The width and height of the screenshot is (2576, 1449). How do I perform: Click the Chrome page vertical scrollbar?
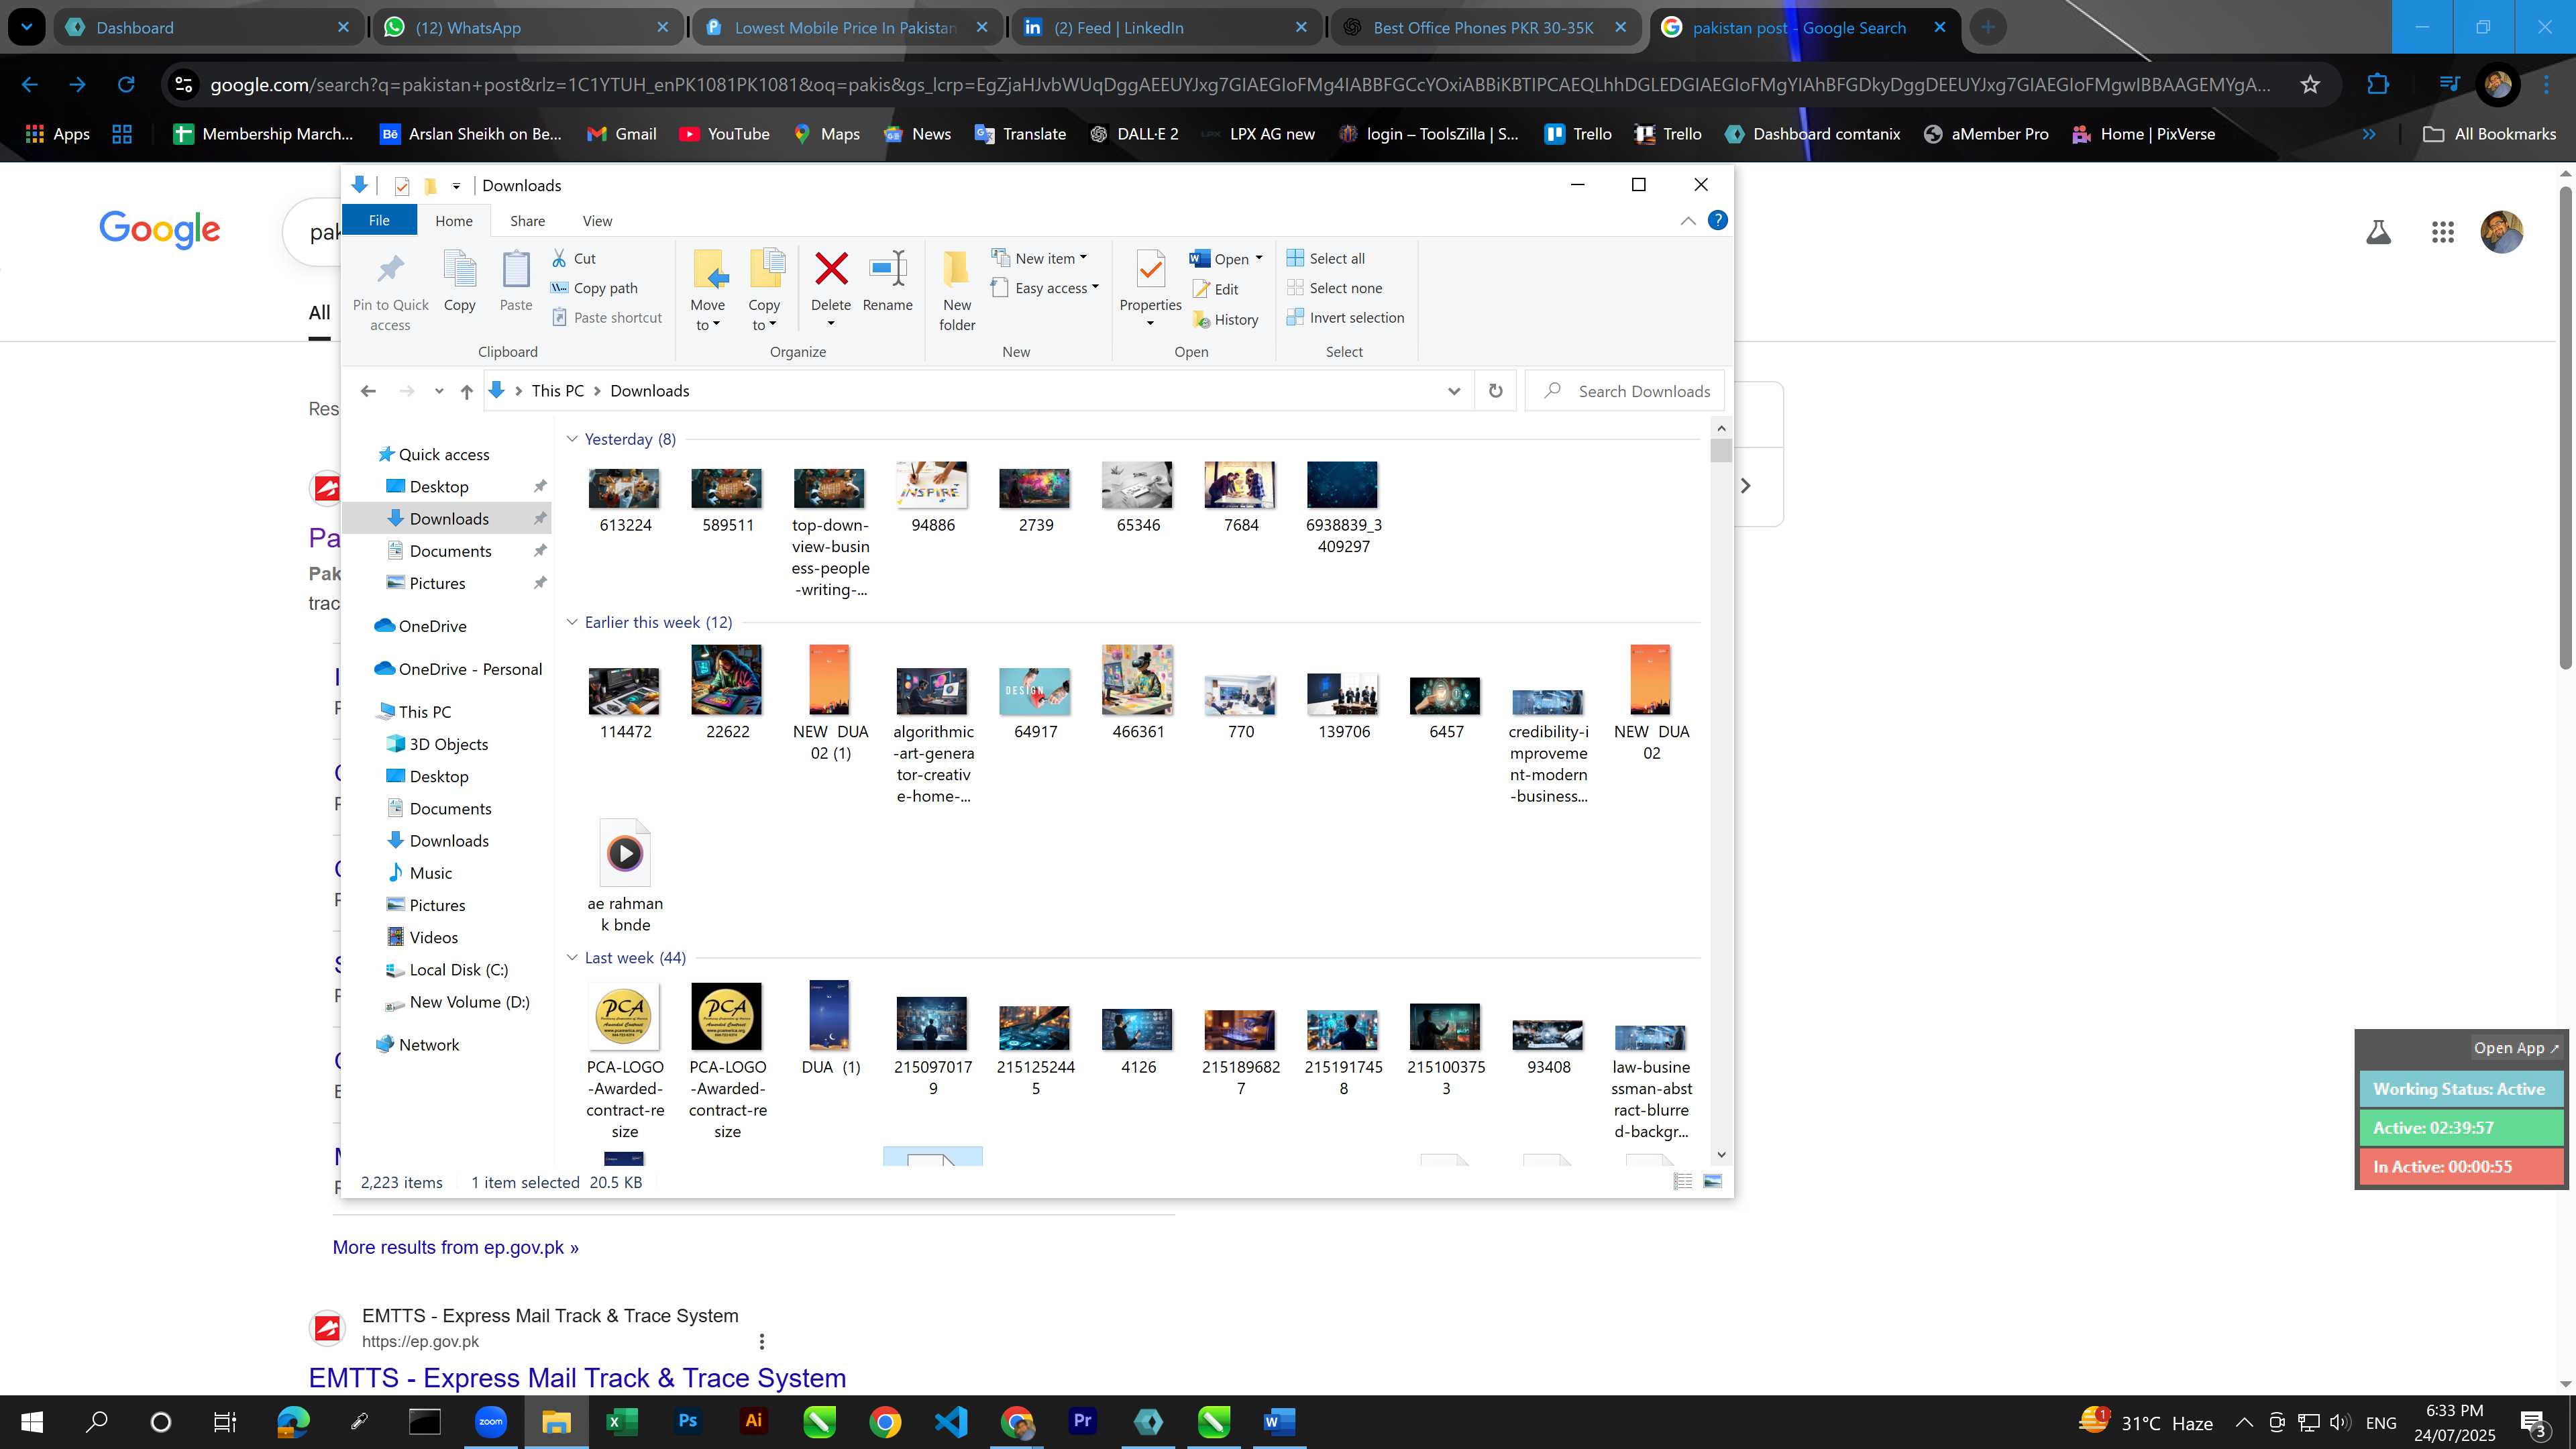(2565, 426)
